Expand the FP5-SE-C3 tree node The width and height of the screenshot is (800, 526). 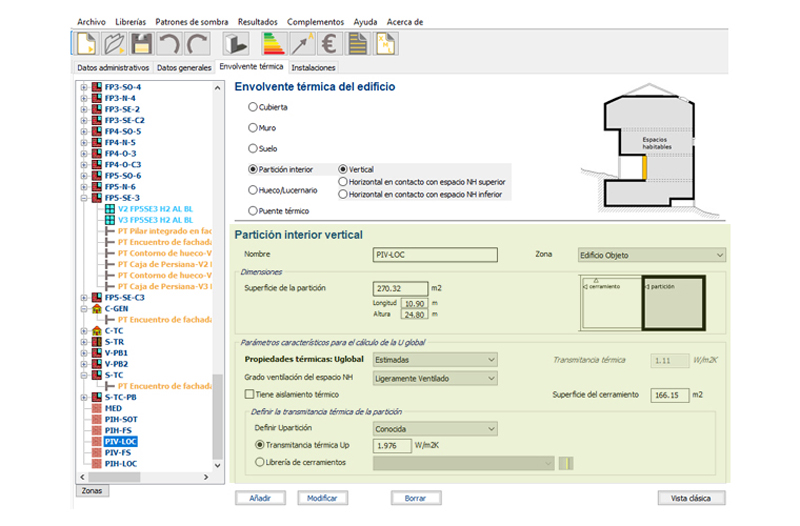pos(84,298)
